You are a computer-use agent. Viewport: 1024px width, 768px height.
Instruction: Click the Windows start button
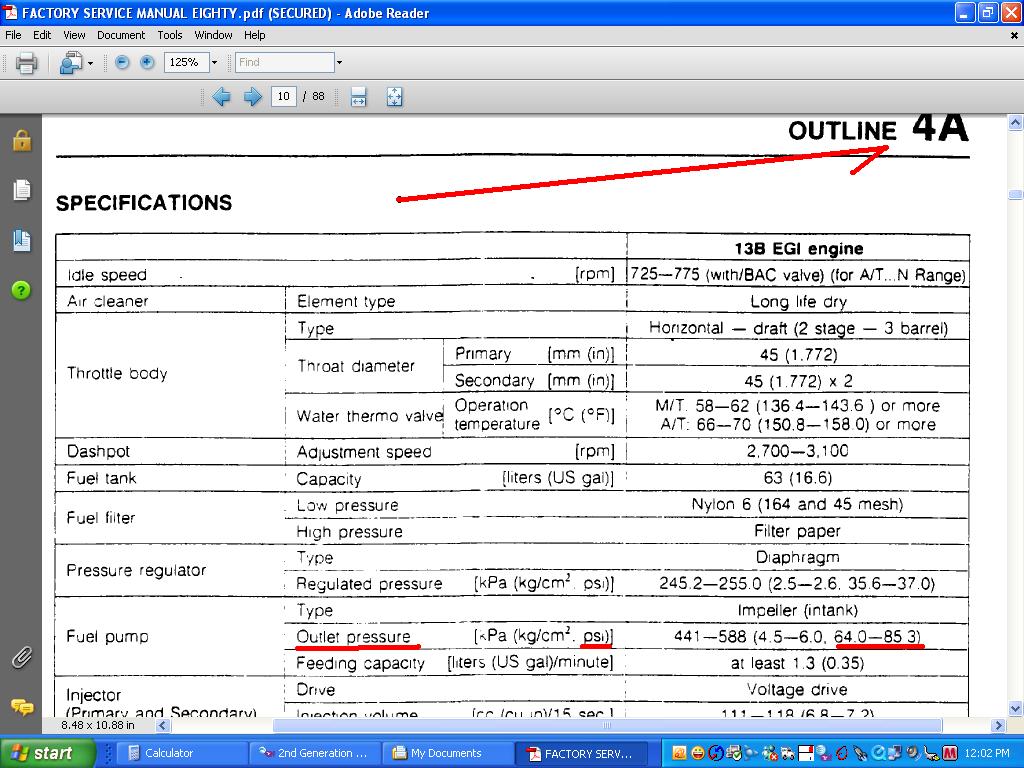[x=41, y=753]
